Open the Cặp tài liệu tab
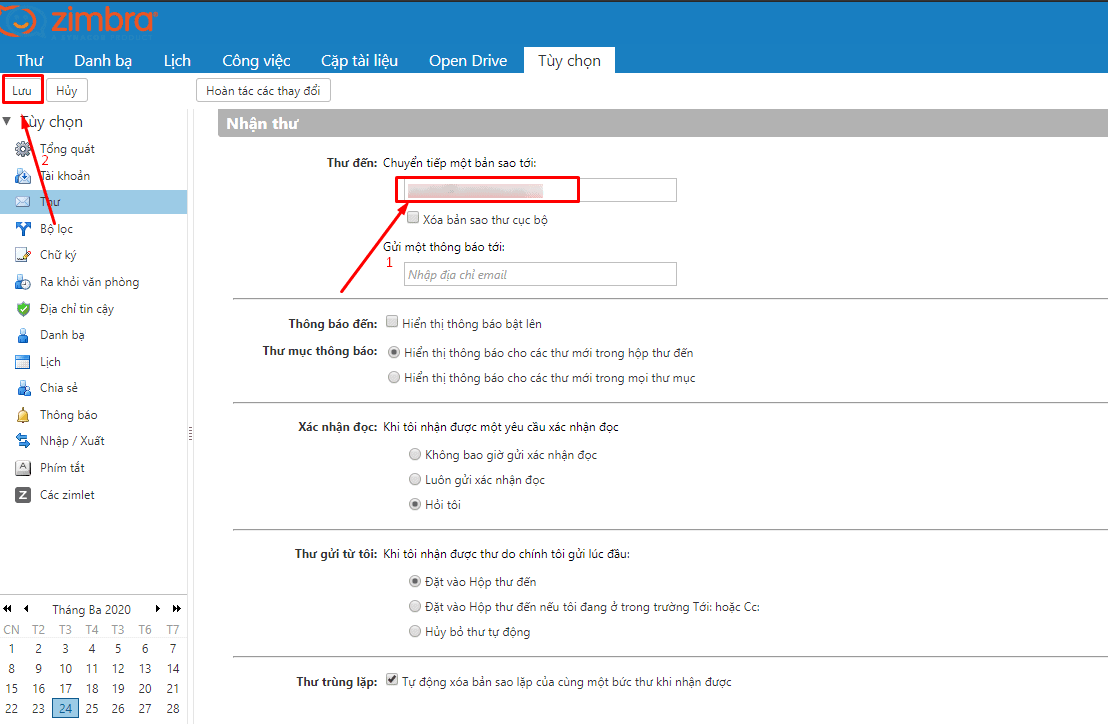1108x724 pixels. pyautogui.click(x=360, y=61)
